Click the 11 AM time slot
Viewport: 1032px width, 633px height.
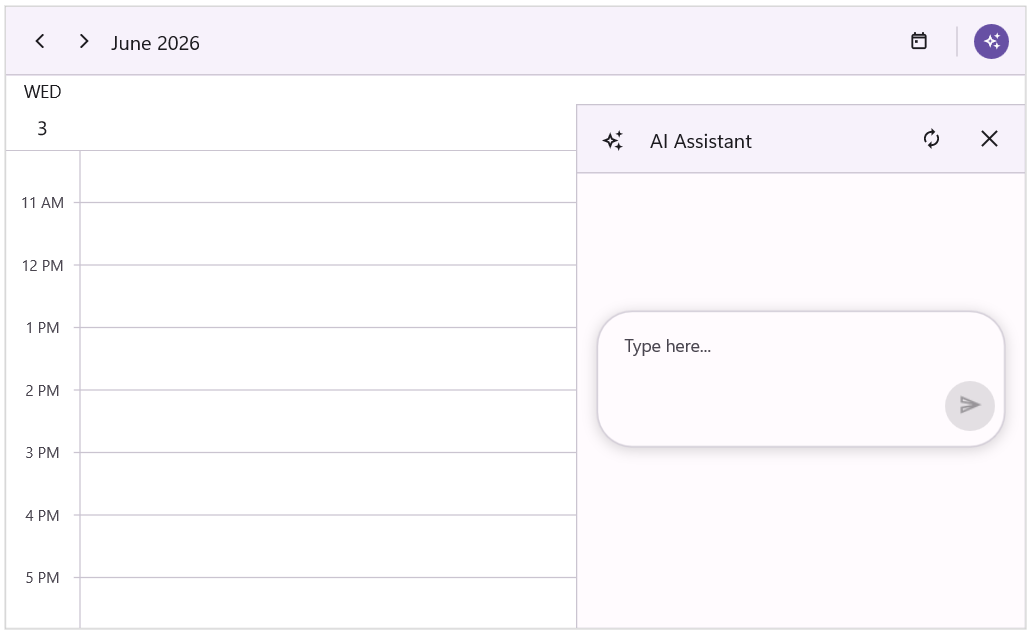coord(328,234)
